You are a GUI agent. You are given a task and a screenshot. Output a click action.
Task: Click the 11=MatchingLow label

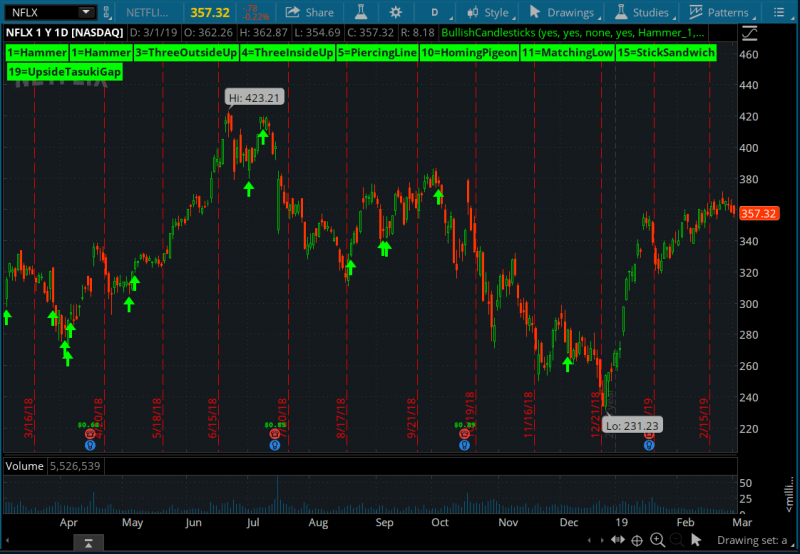point(567,53)
